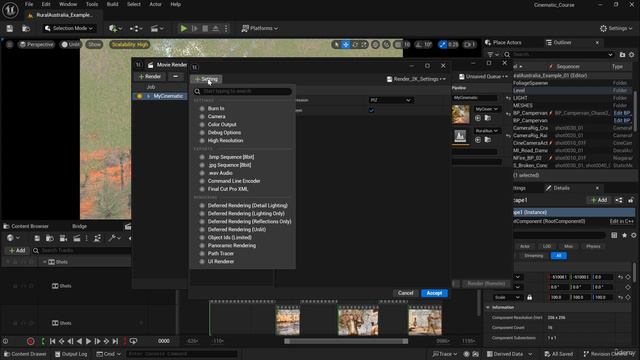Image resolution: width=640 pixels, height=360 pixels.
Task: Select .wav Audio export option
Action: (220, 173)
